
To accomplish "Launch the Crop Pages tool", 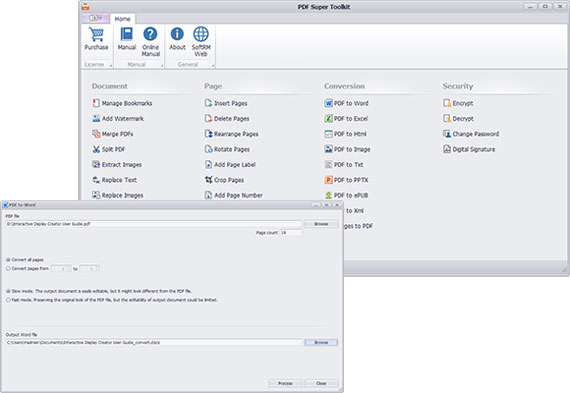I will [x=224, y=180].
